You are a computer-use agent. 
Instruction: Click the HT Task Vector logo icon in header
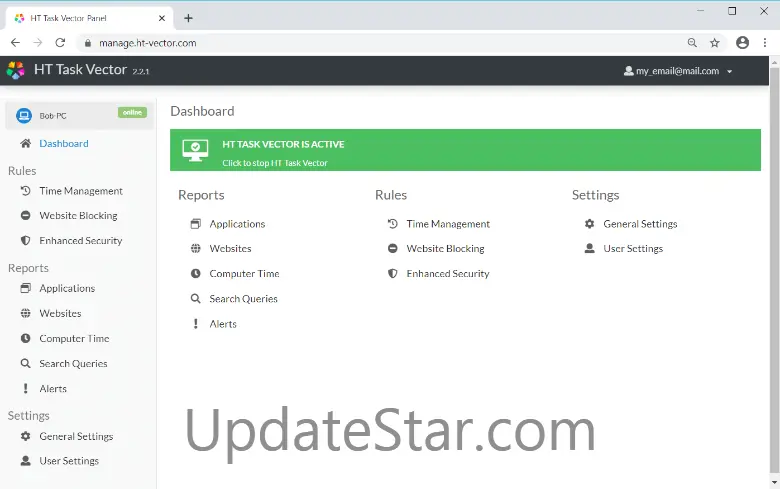pyautogui.click(x=15, y=71)
